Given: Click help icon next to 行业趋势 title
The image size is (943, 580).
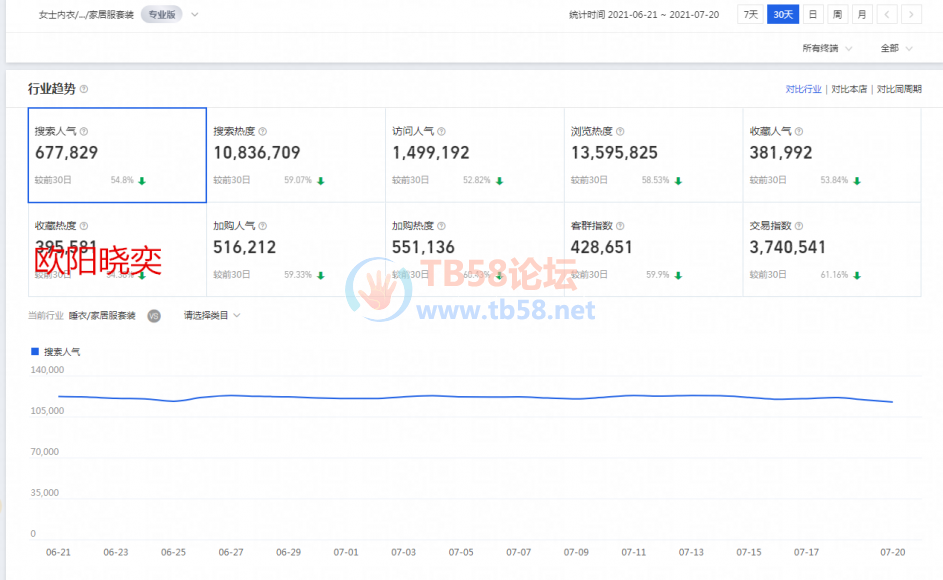Looking at the screenshot, I should [84, 89].
